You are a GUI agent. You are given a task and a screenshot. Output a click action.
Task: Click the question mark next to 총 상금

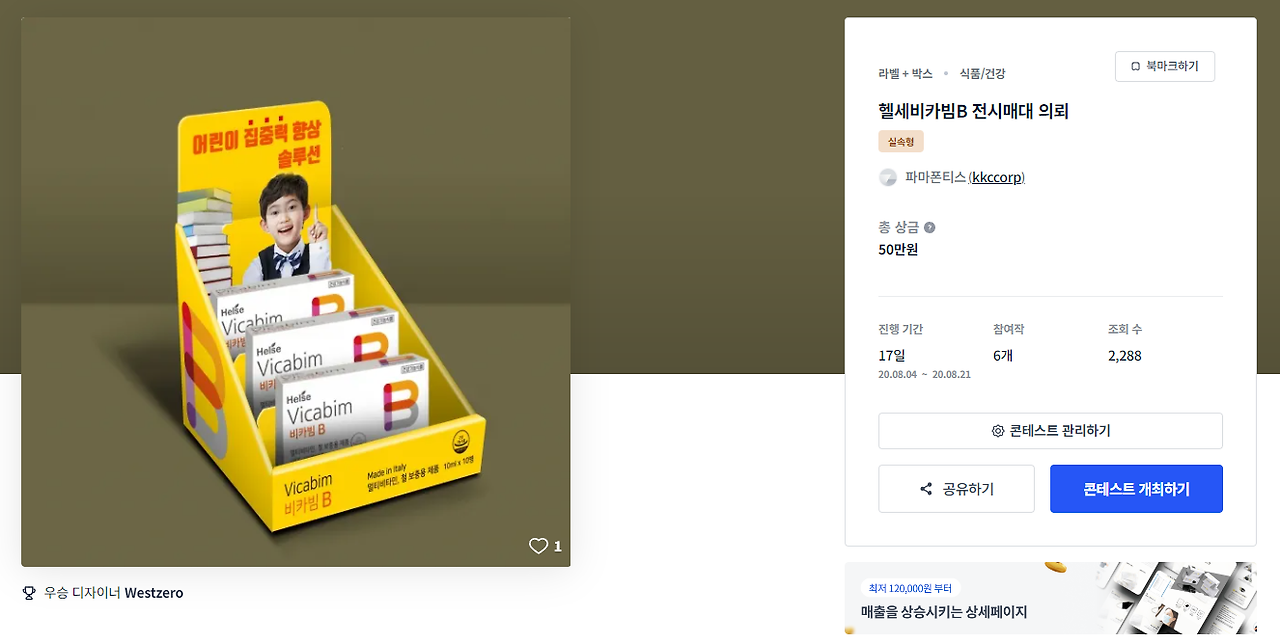click(930, 227)
